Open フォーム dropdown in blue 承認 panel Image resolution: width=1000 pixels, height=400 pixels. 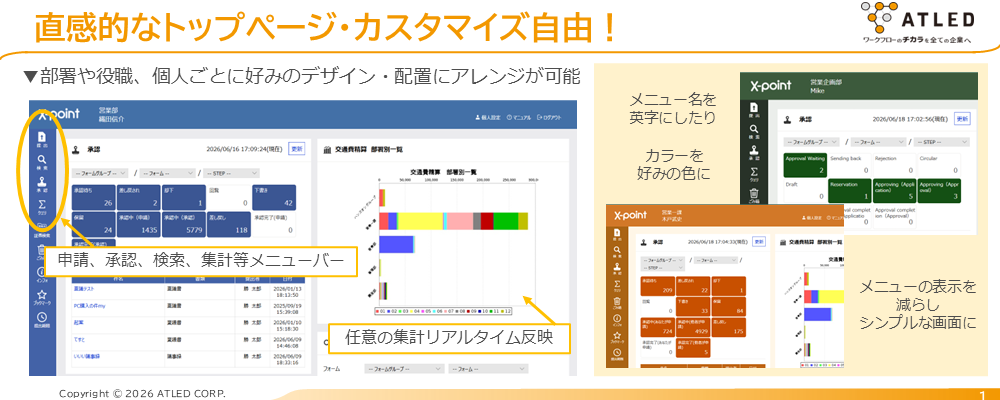[x=167, y=173]
